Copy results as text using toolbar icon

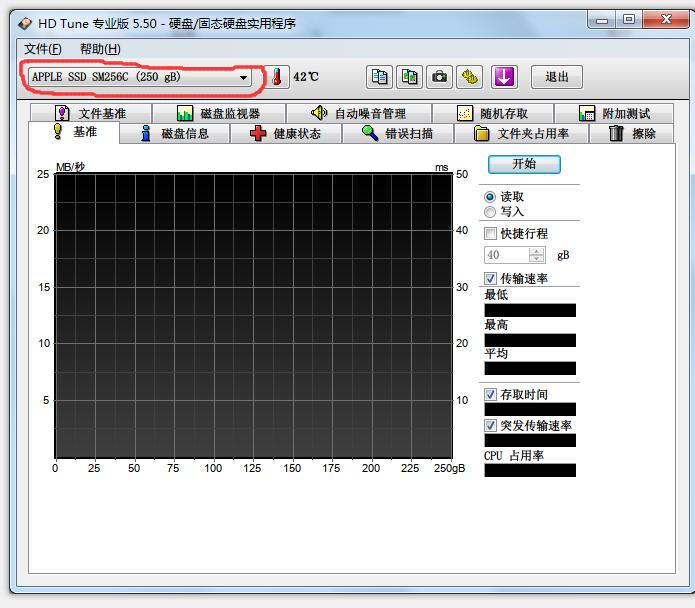point(379,77)
